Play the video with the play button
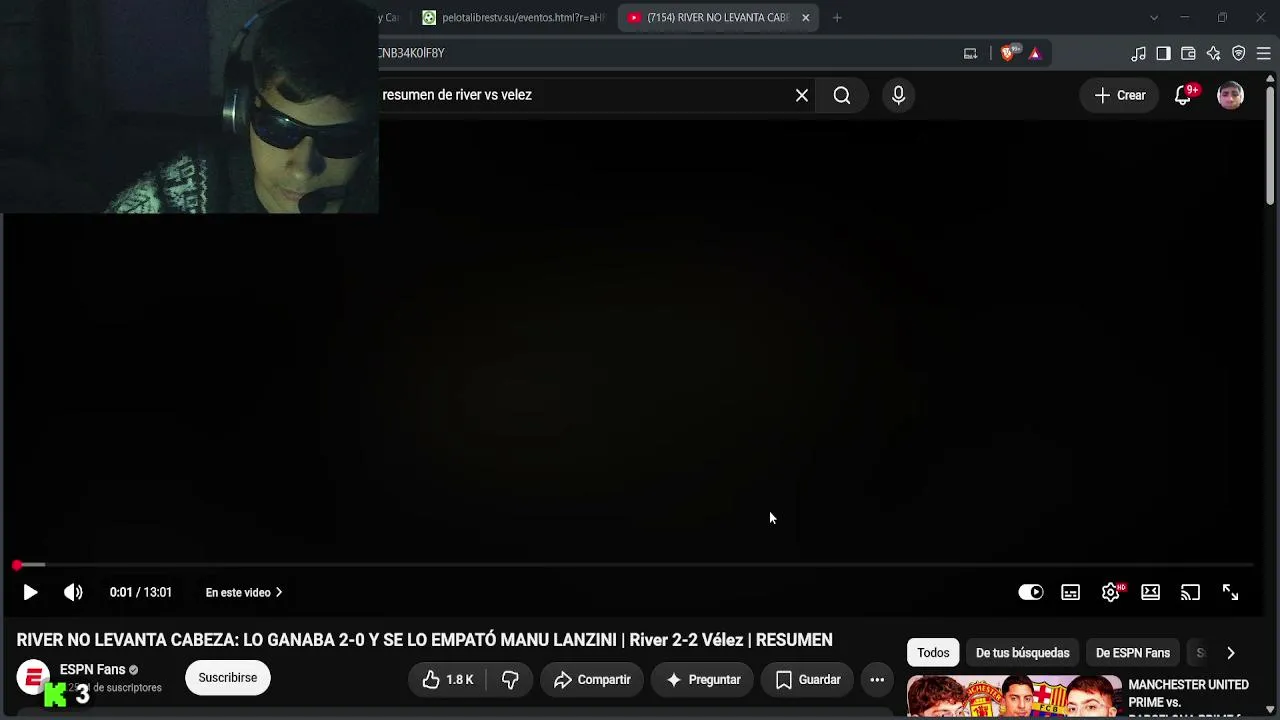 (x=30, y=592)
